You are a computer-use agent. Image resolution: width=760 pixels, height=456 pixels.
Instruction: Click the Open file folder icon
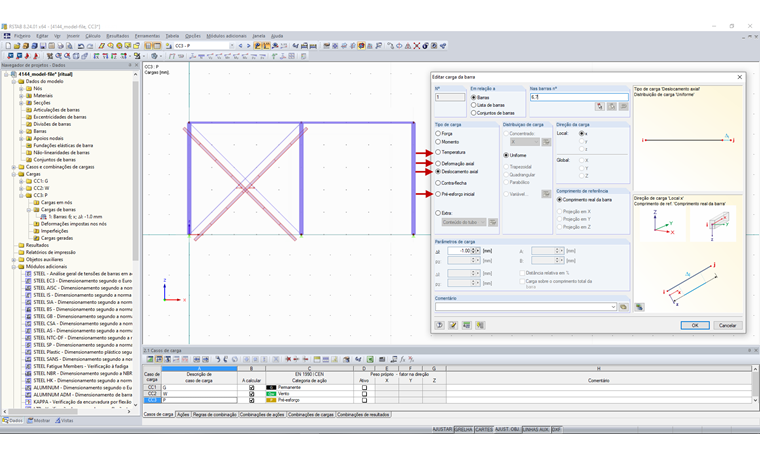pyautogui.click(x=16, y=46)
